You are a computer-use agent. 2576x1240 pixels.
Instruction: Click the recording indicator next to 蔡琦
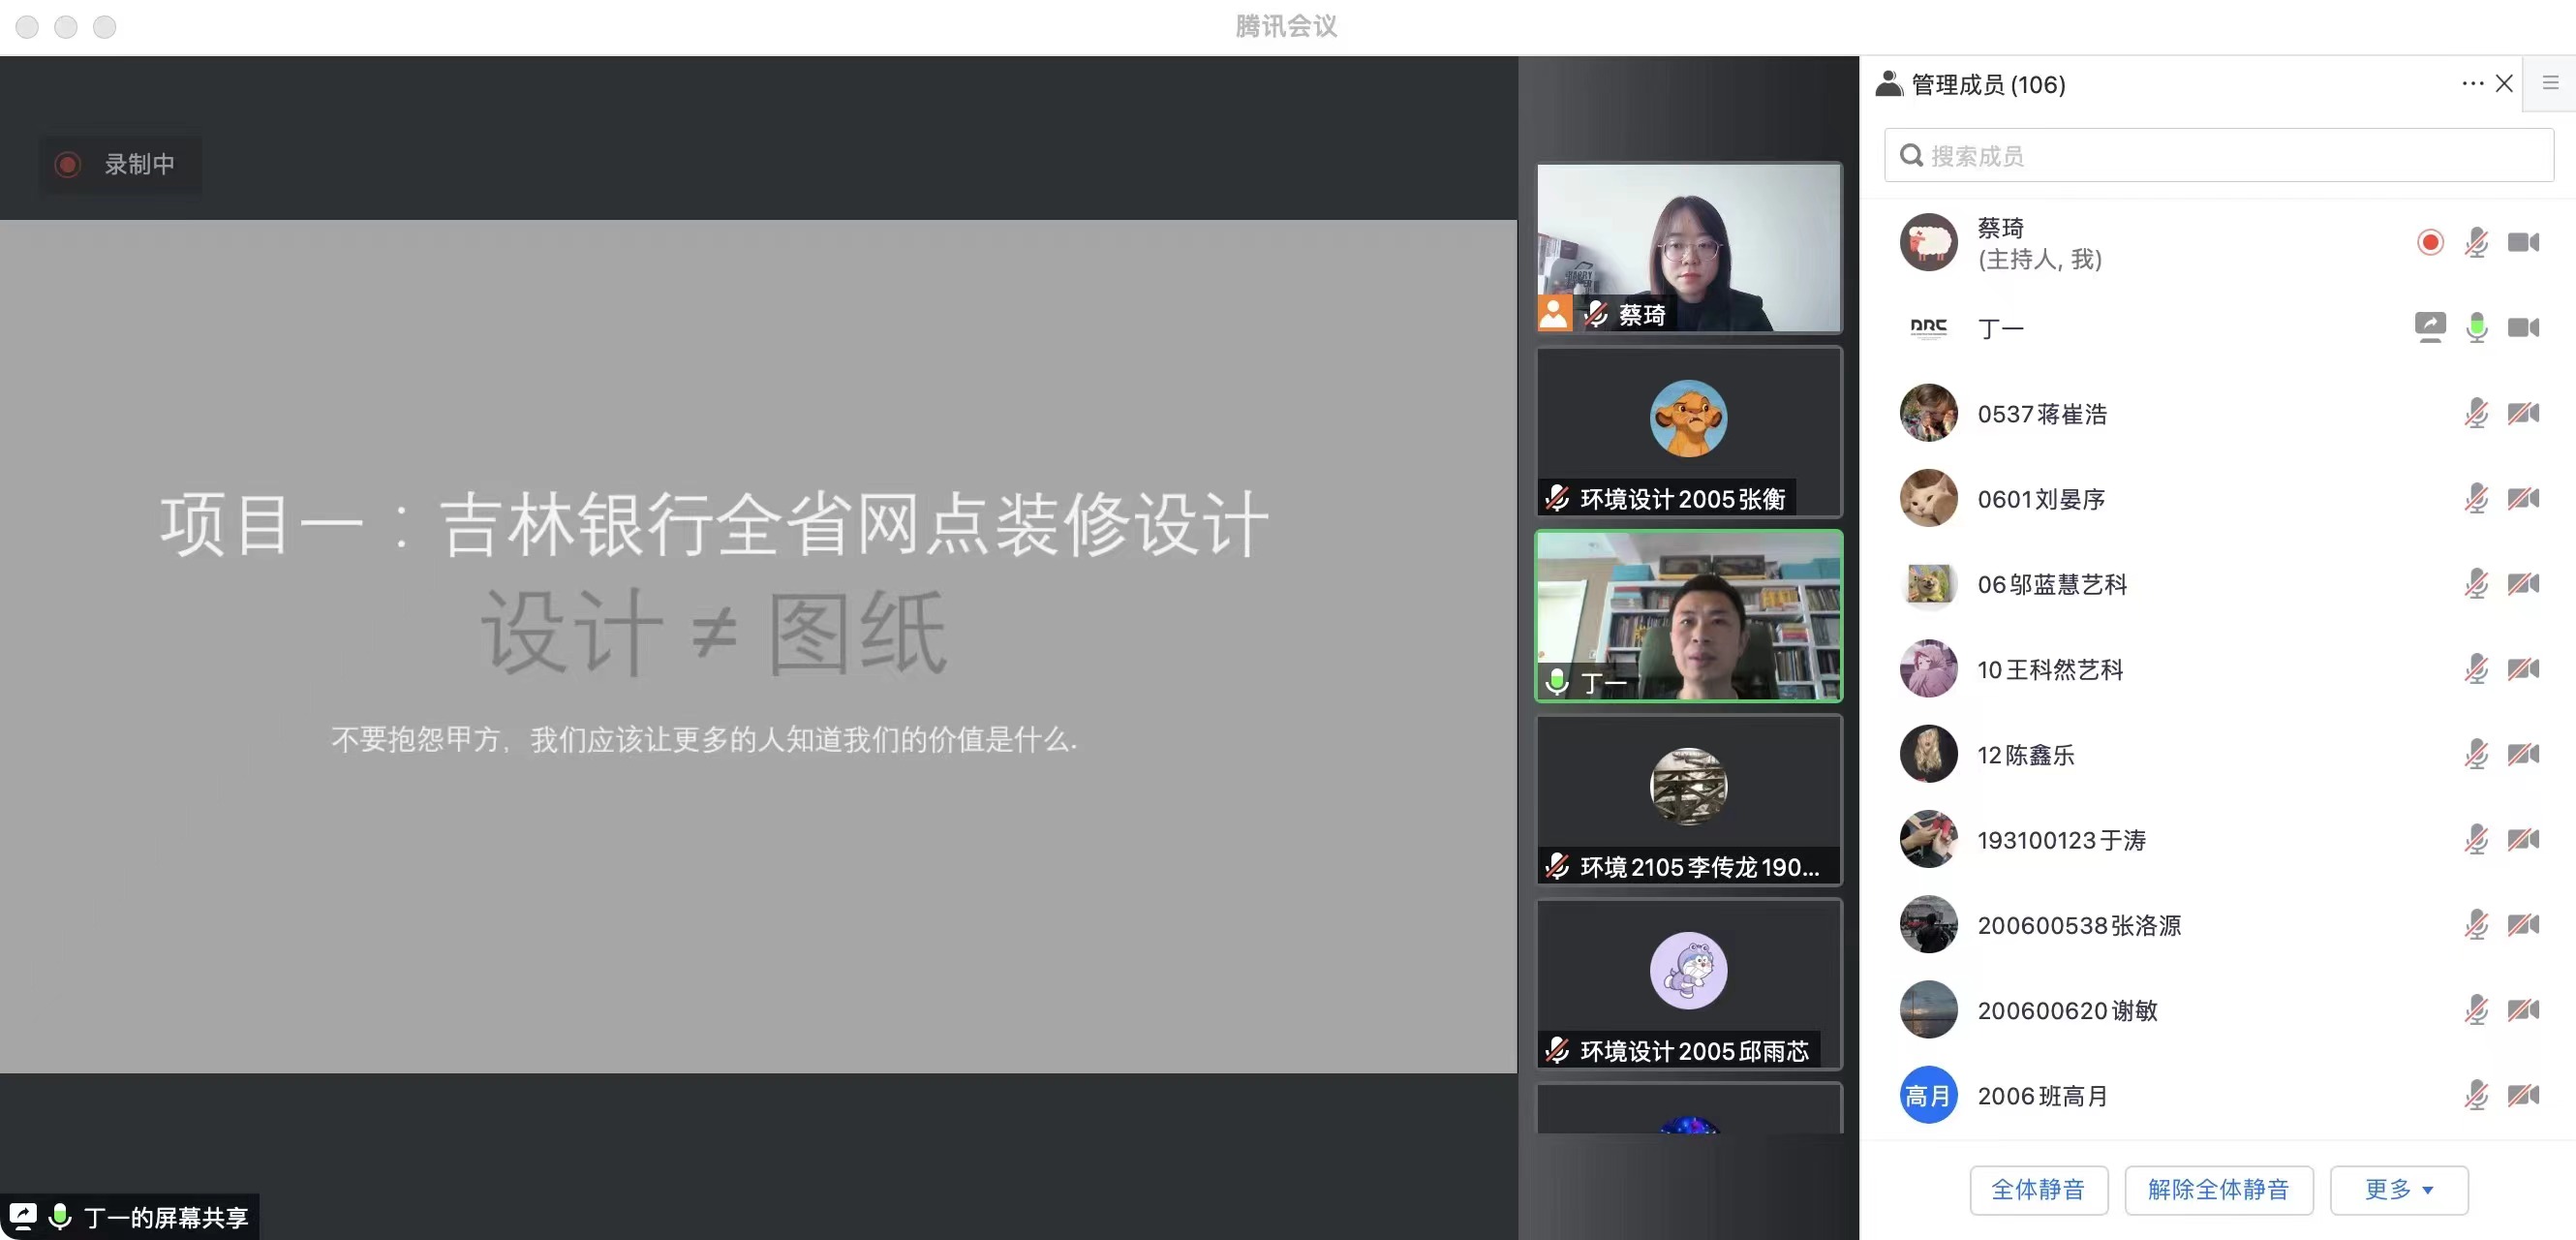(2430, 243)
